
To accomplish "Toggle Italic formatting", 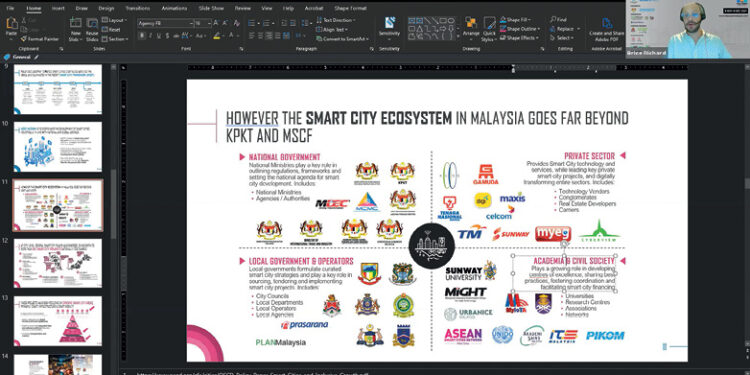I will click(x=150, y=36).
